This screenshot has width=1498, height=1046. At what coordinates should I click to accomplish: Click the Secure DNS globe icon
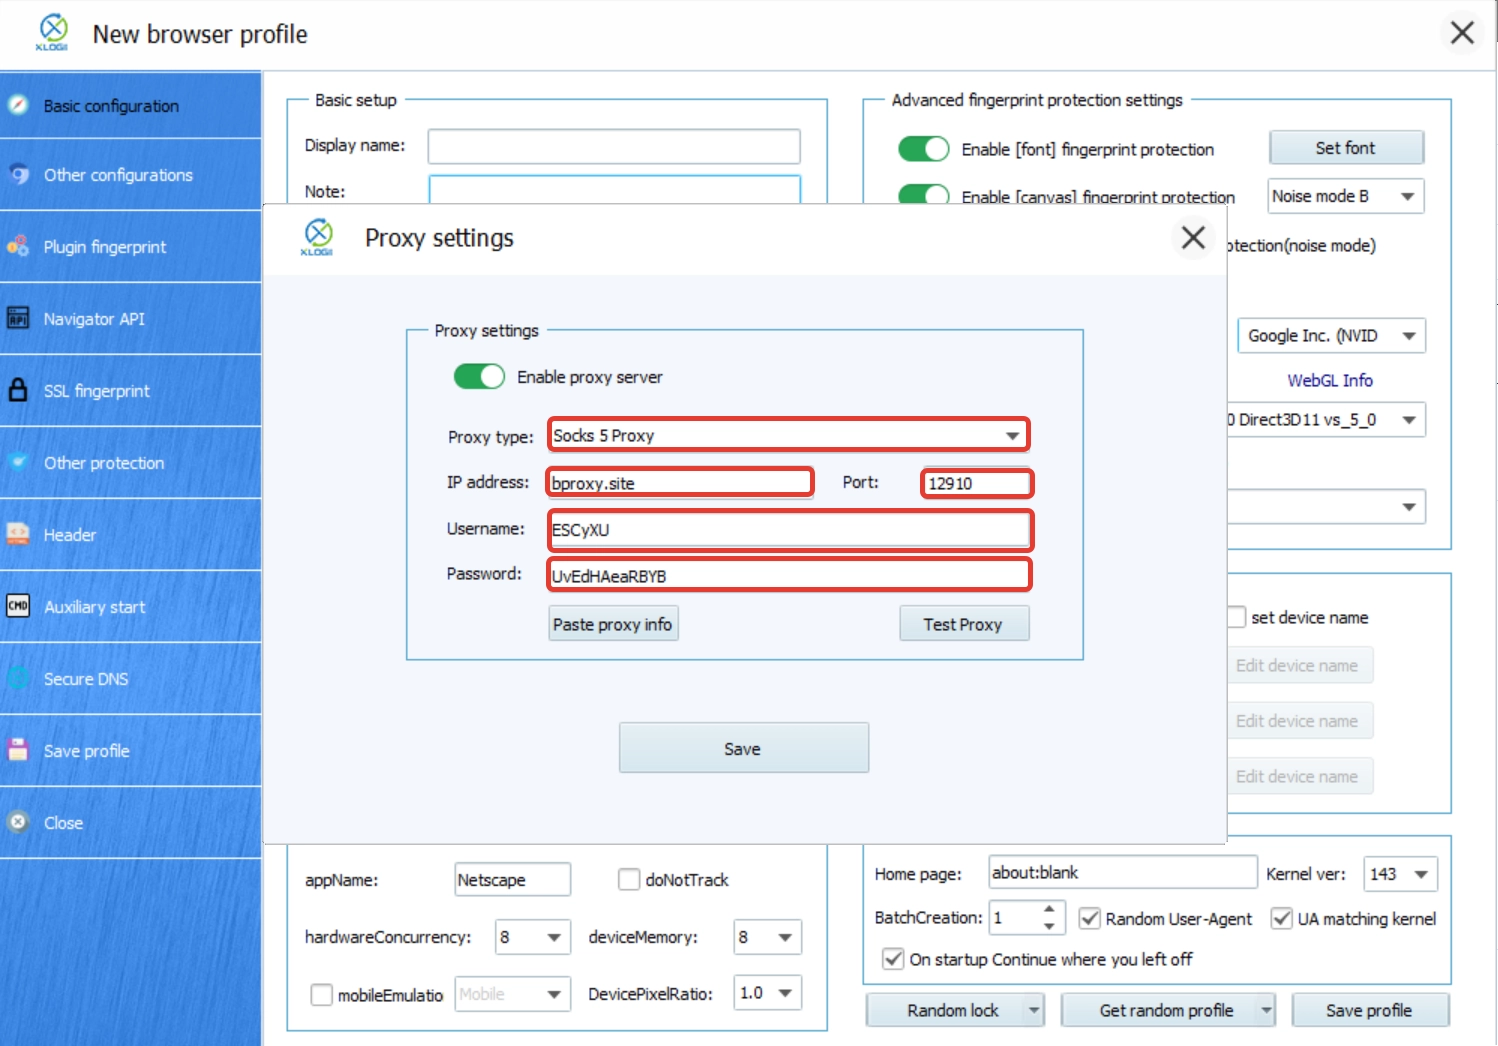[18, 678]
